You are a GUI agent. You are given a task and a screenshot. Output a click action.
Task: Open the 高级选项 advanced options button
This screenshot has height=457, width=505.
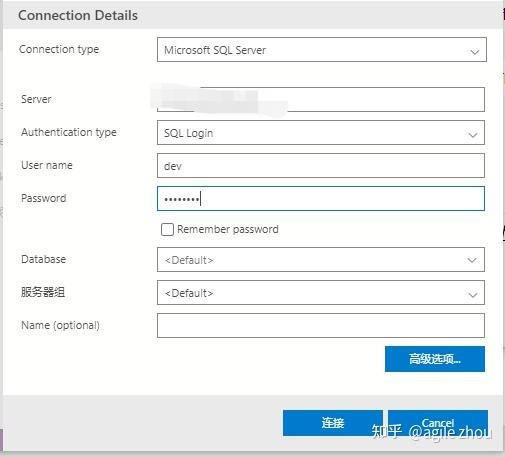pyautogui.click(x=435, y=359)
